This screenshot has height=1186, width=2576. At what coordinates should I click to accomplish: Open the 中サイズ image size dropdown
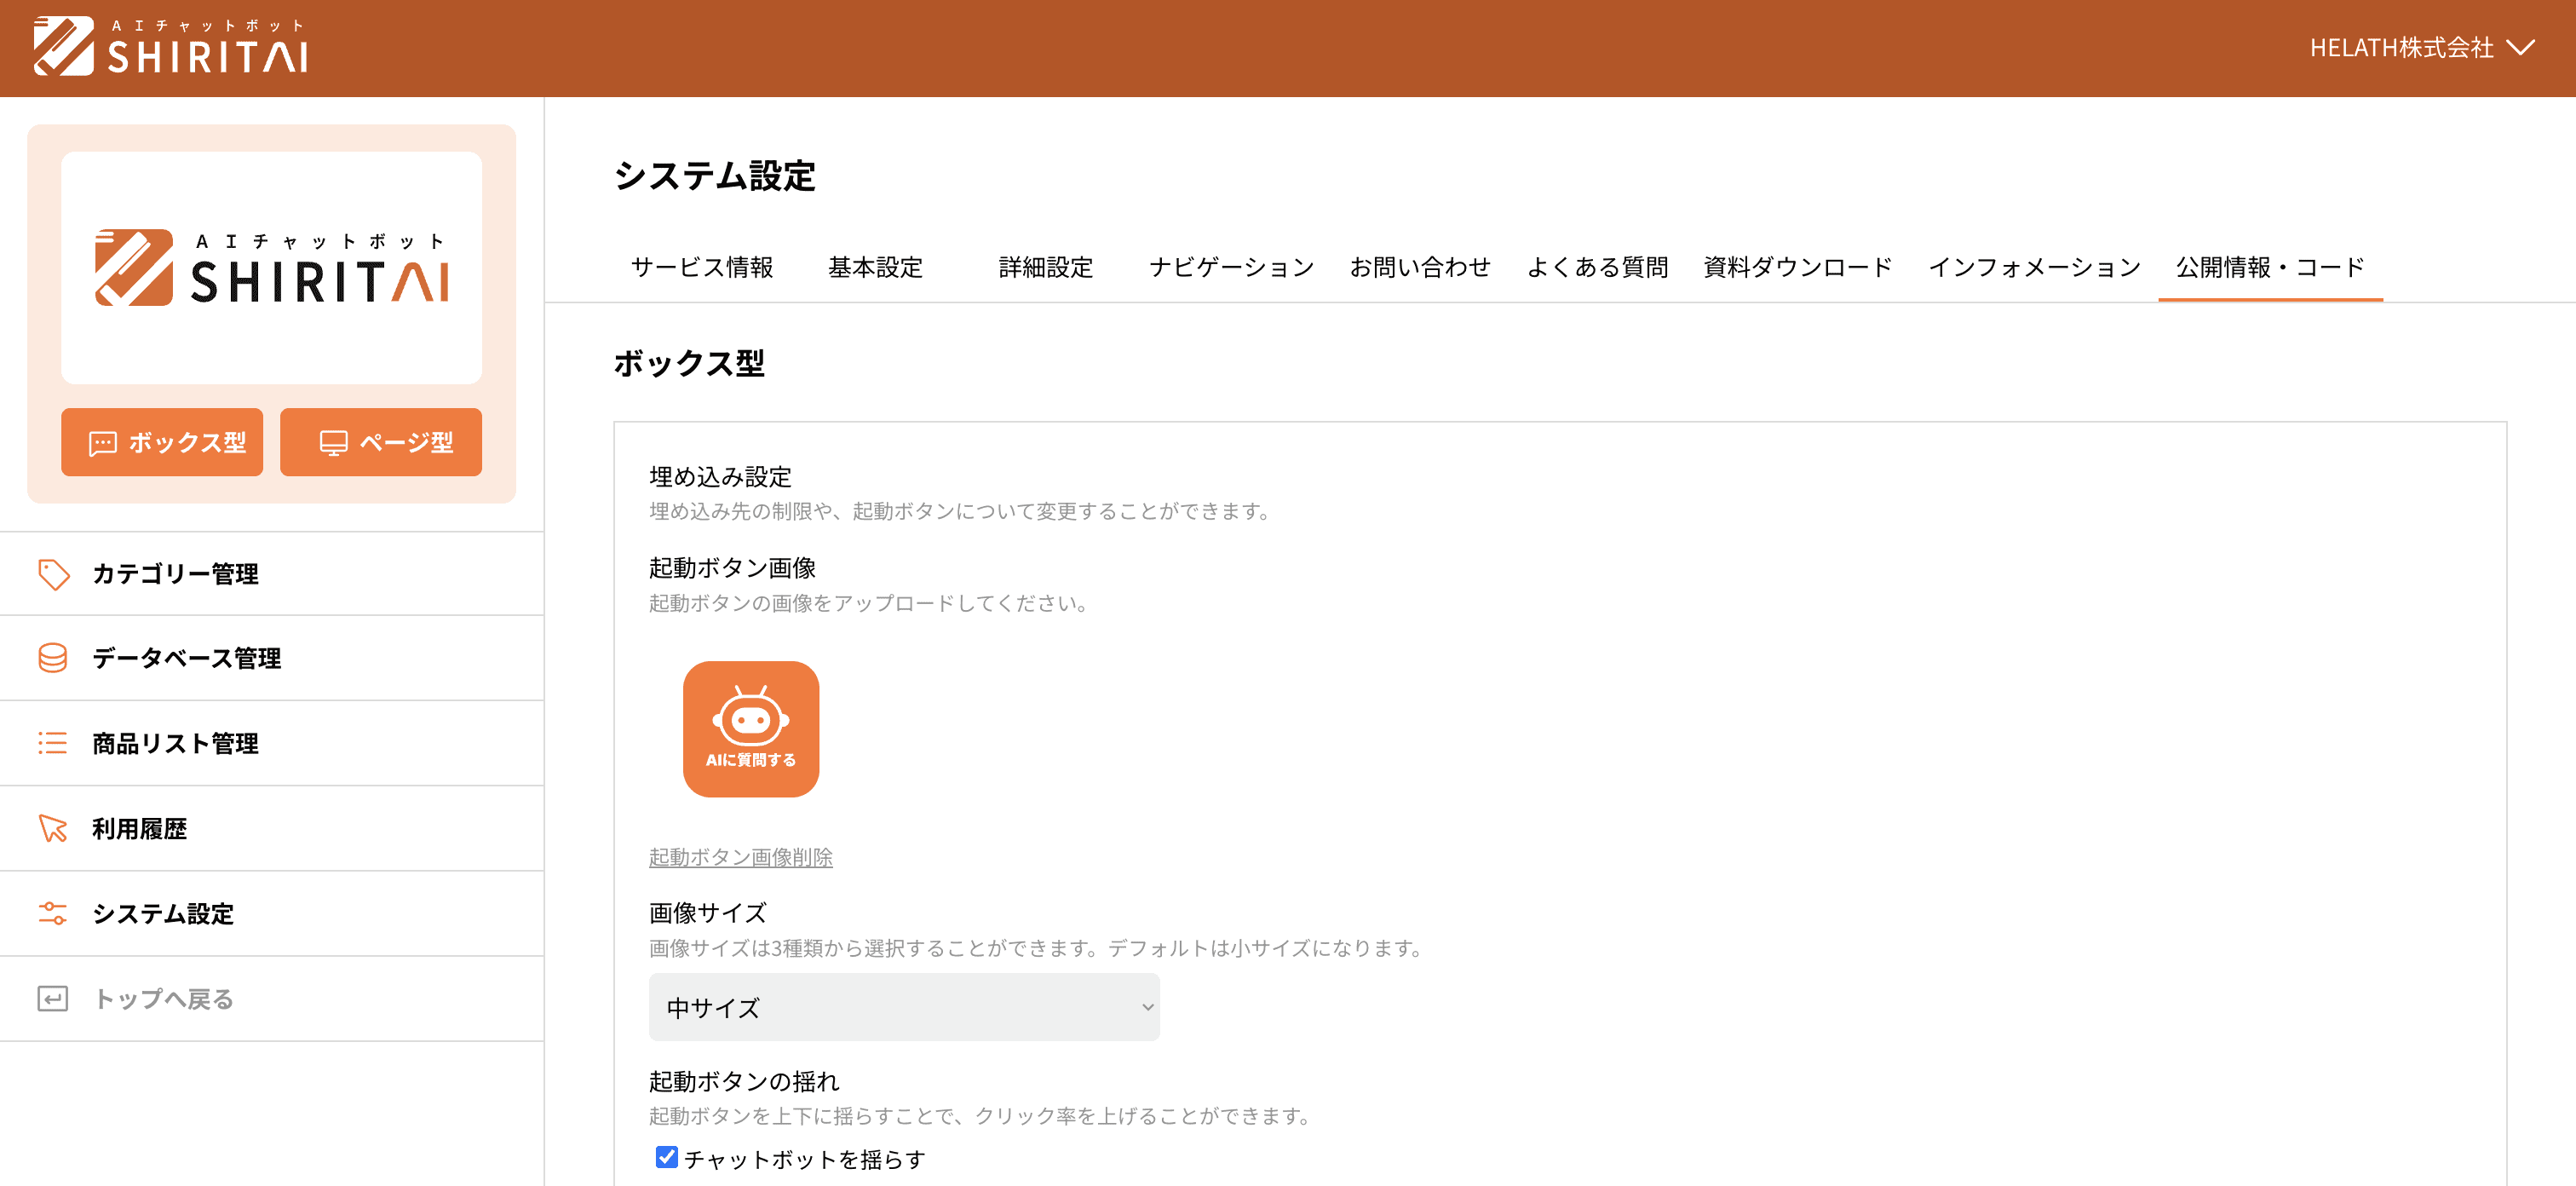903,1007
